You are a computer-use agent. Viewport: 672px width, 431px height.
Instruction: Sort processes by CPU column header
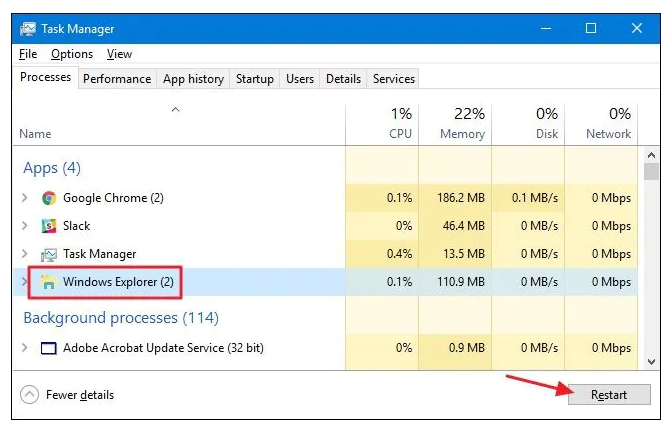[382, 123]
